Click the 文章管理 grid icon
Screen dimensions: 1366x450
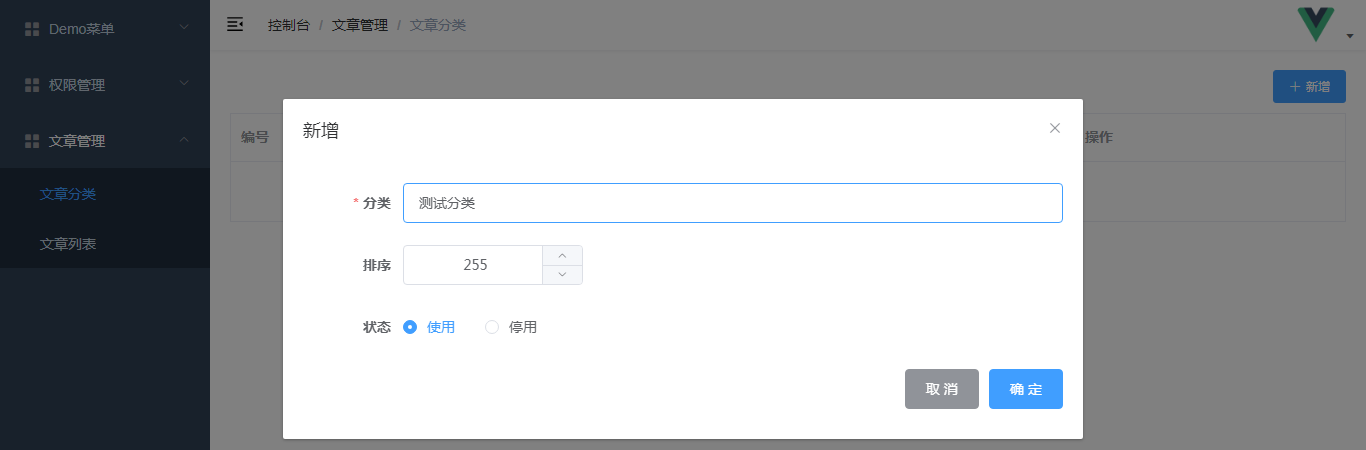(x=32, y=141)
